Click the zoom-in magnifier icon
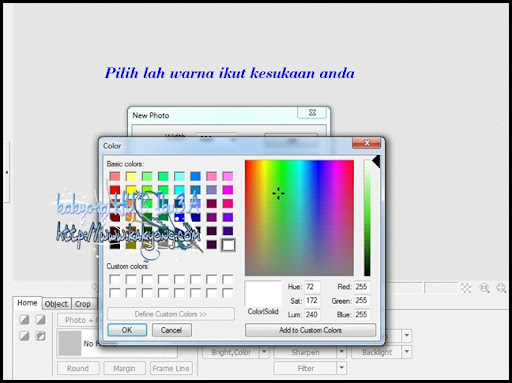The width and height of the screenshot is (512, 383). 484,288
